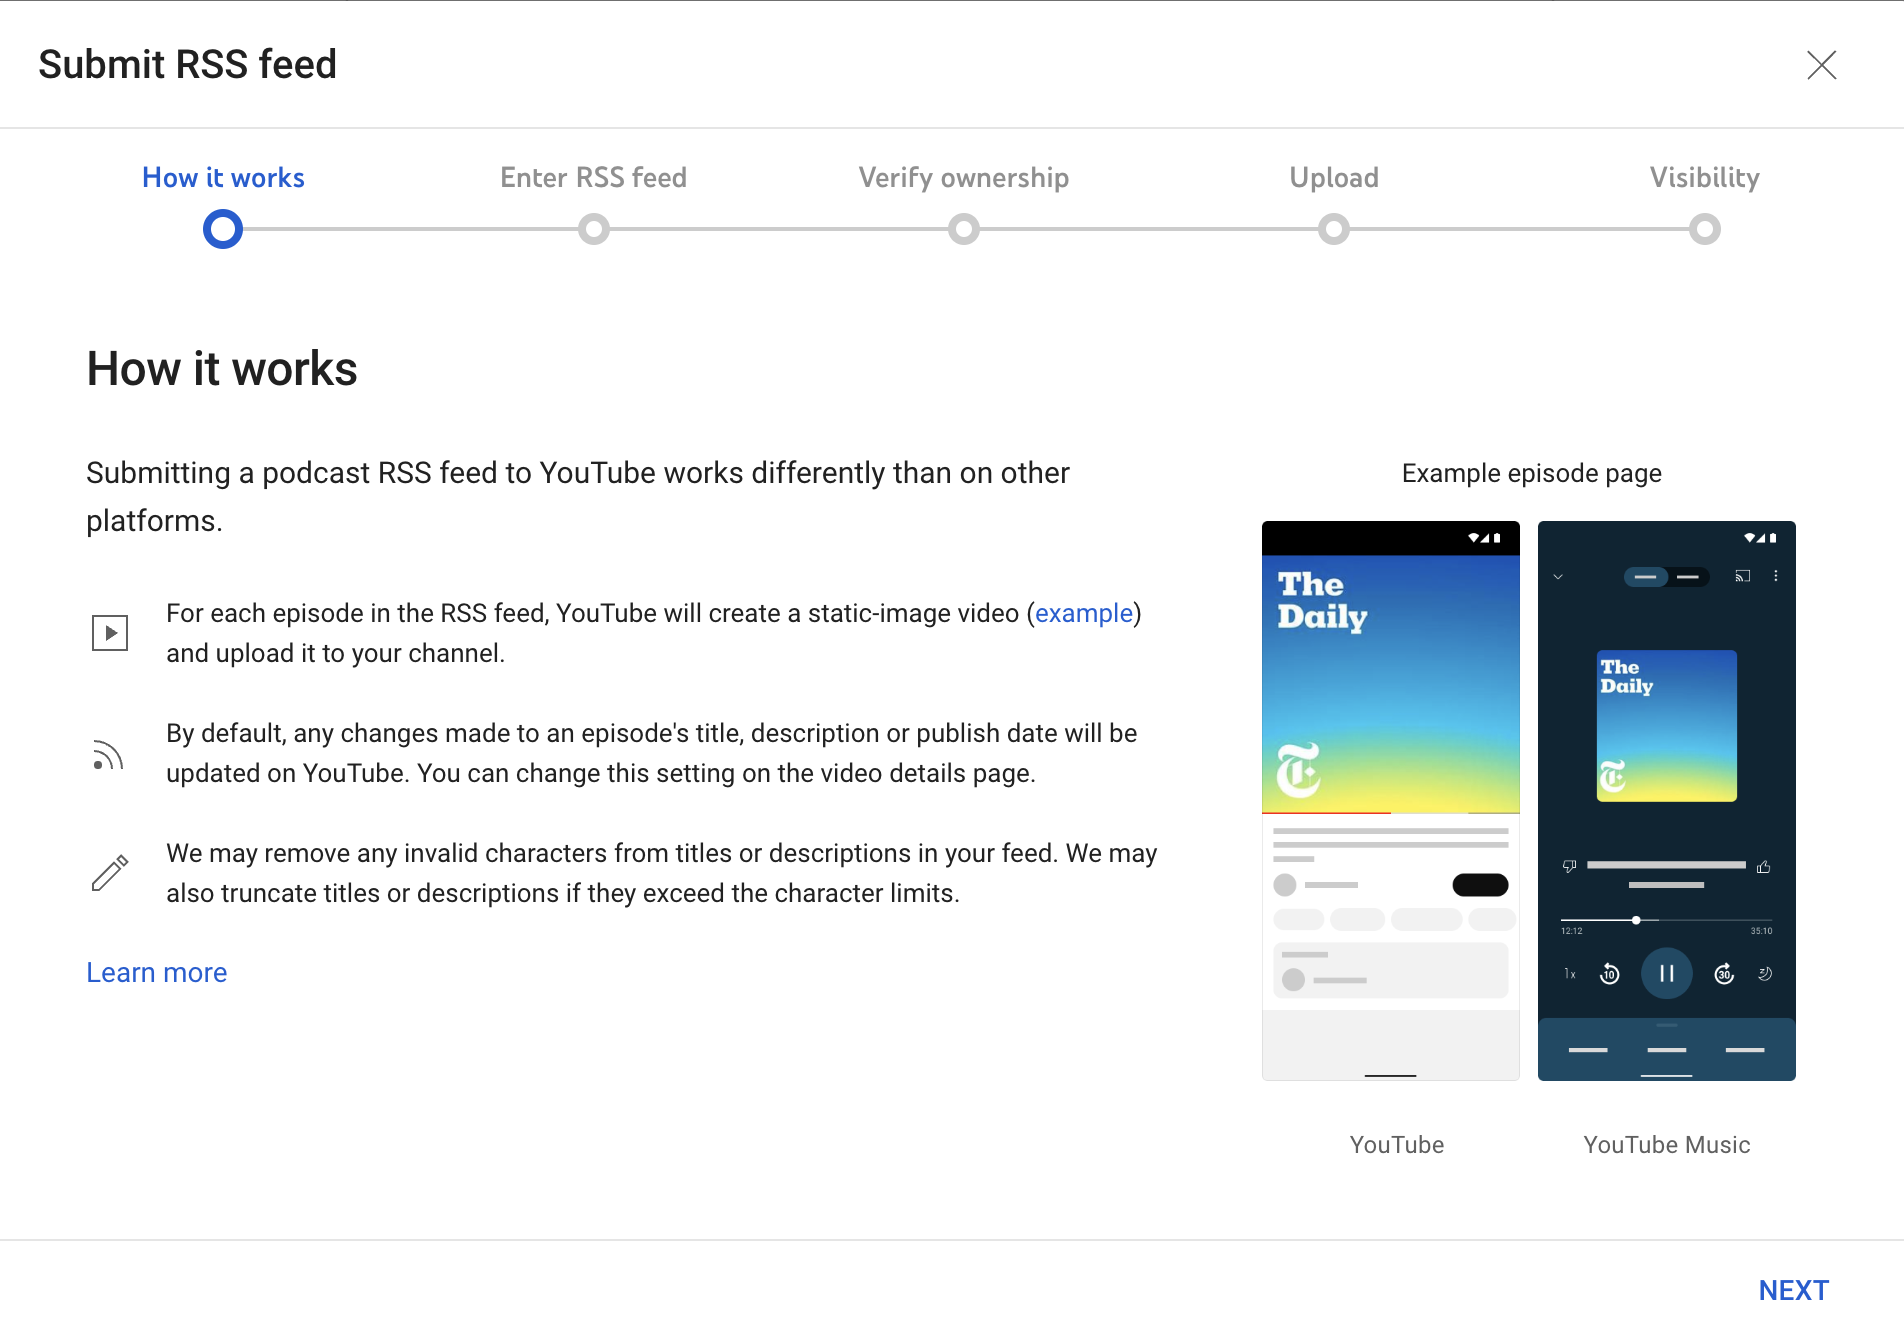Close the Submit RSS feed dialog
1904x1341 pixels.
click(1821, 65)
